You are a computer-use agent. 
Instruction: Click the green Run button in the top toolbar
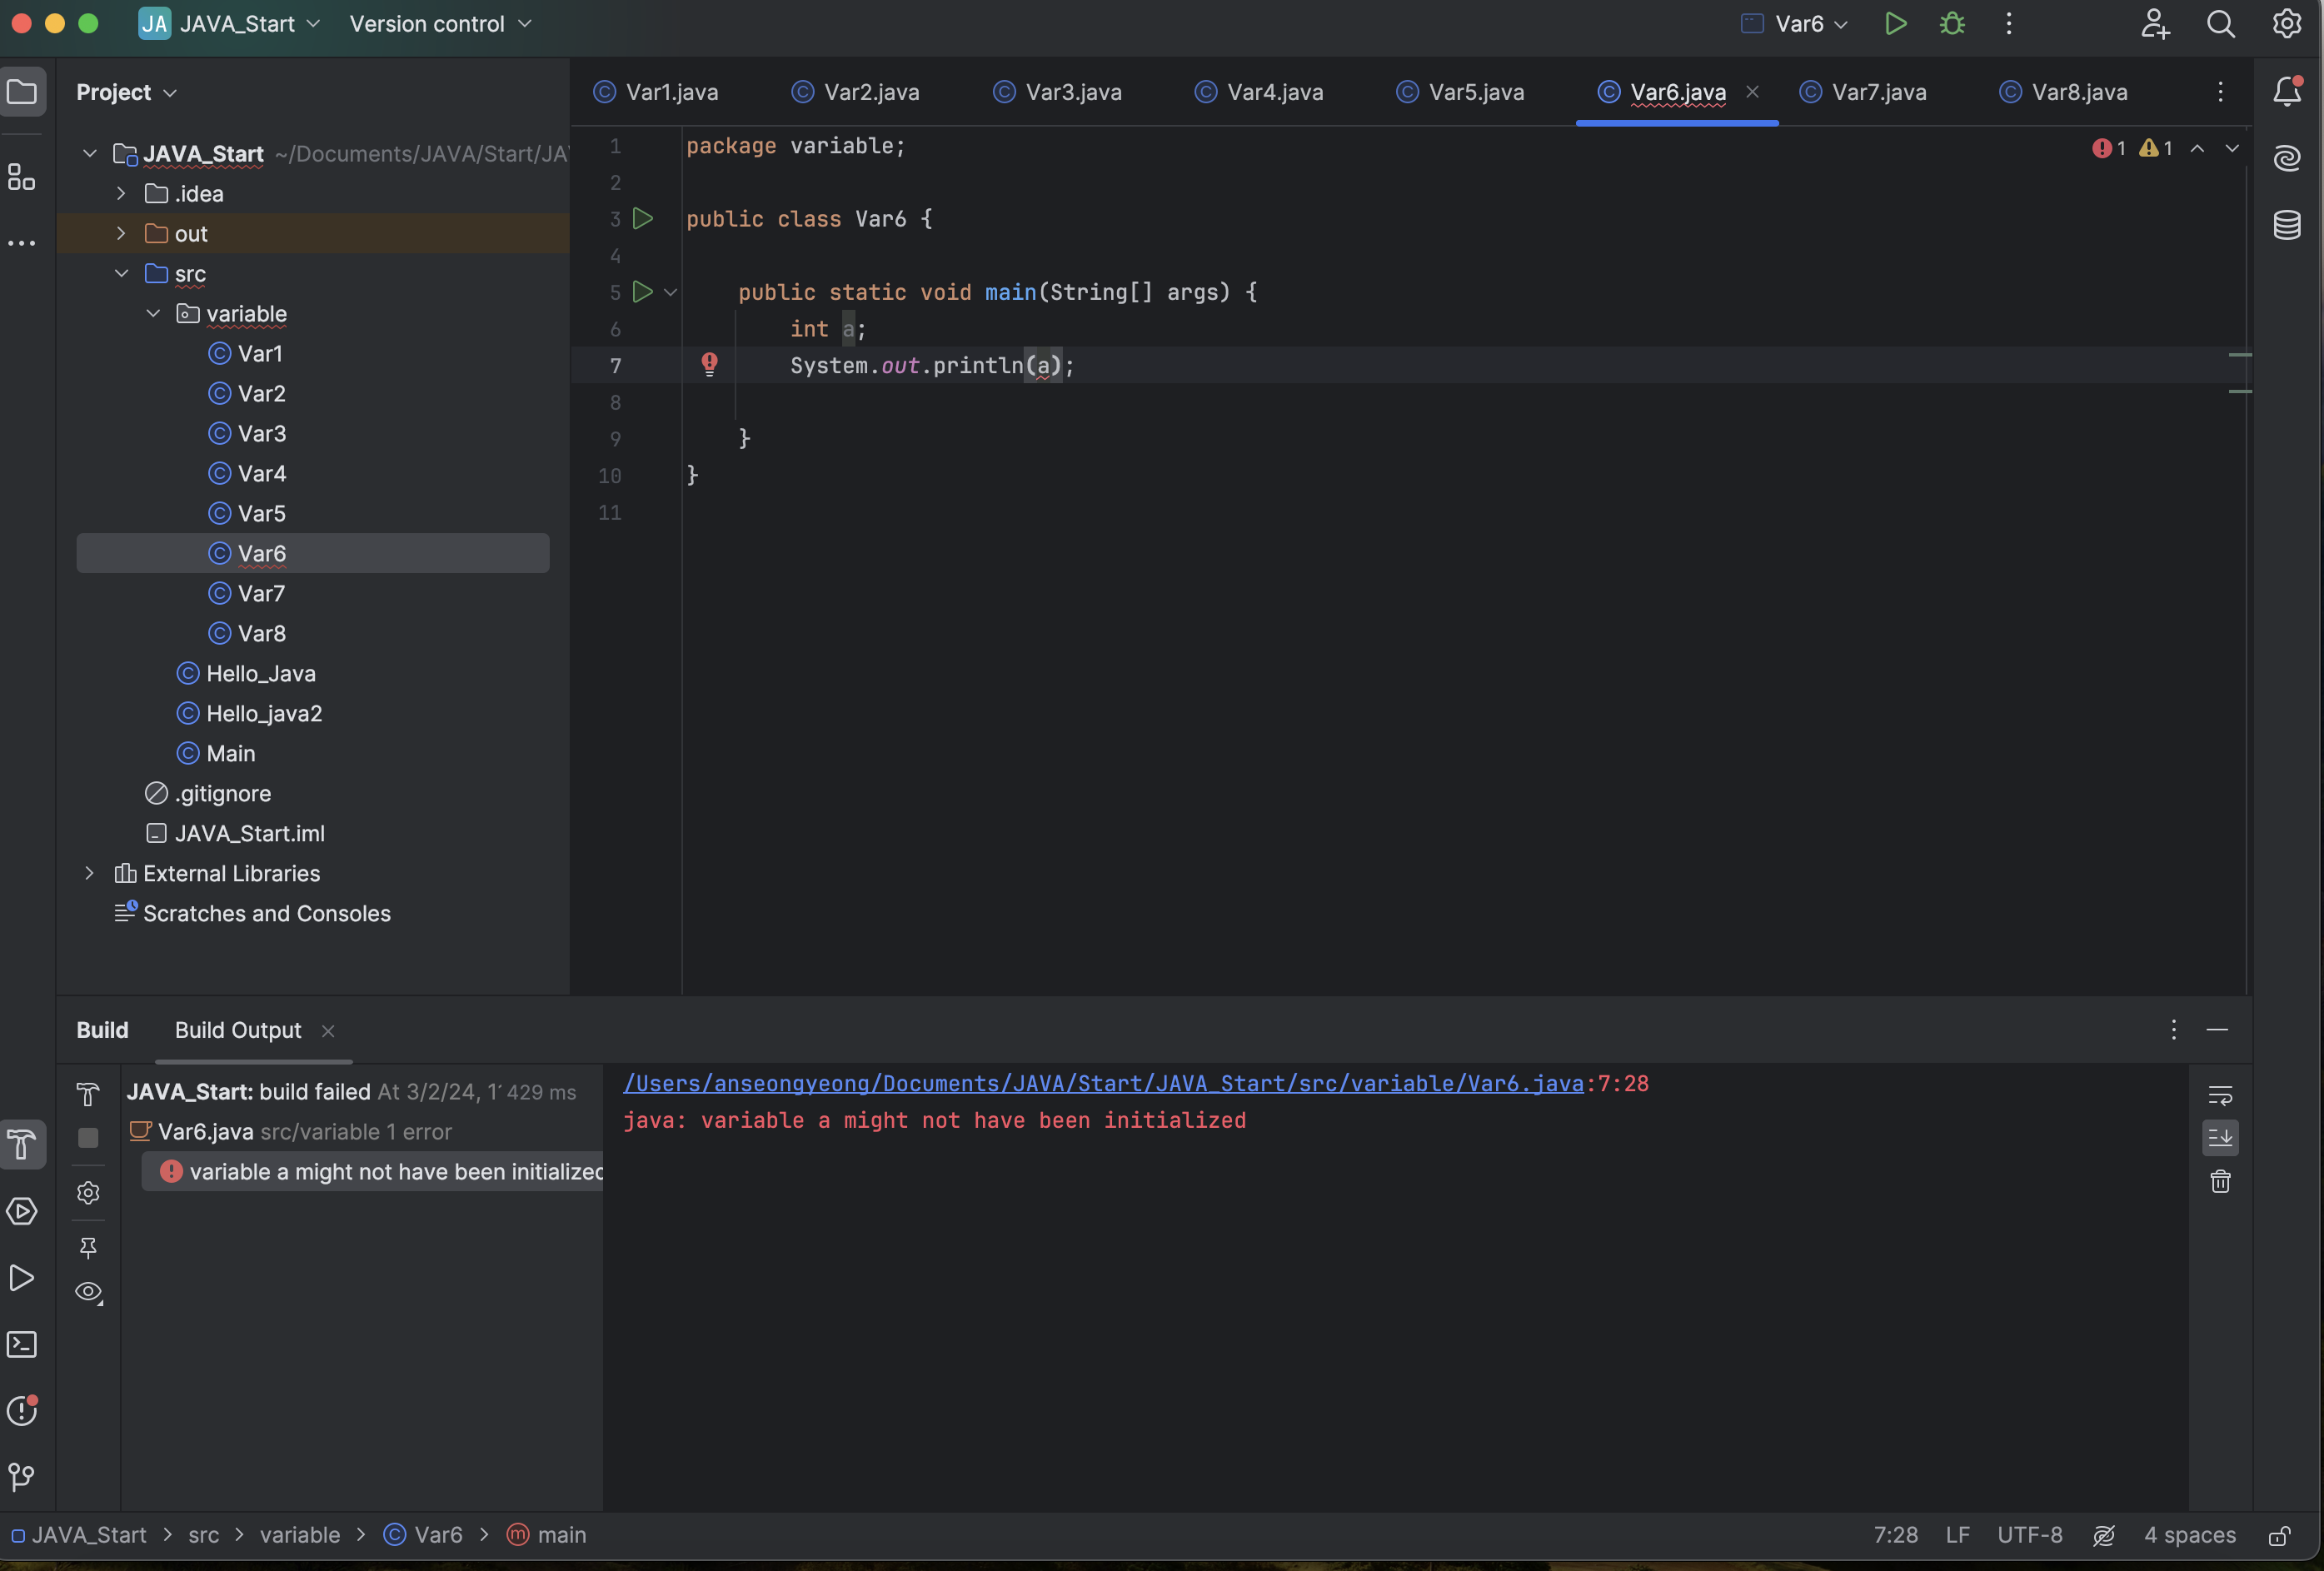click(x=1895, y=24)
